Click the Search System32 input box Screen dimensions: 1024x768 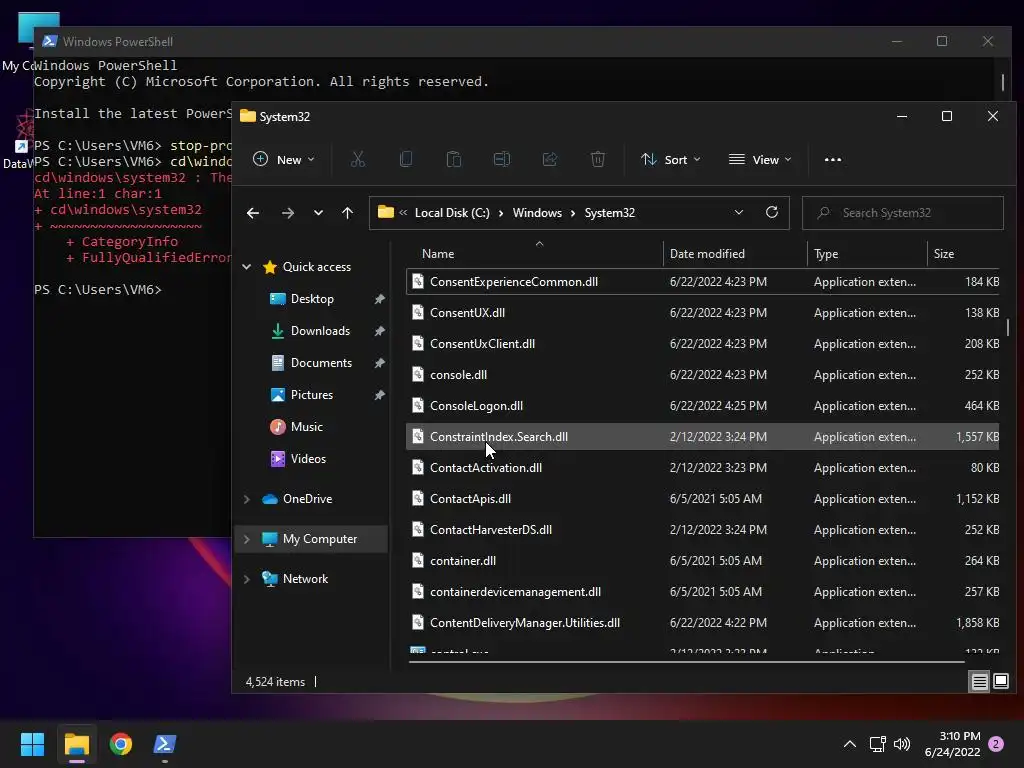tap(903, 213)
